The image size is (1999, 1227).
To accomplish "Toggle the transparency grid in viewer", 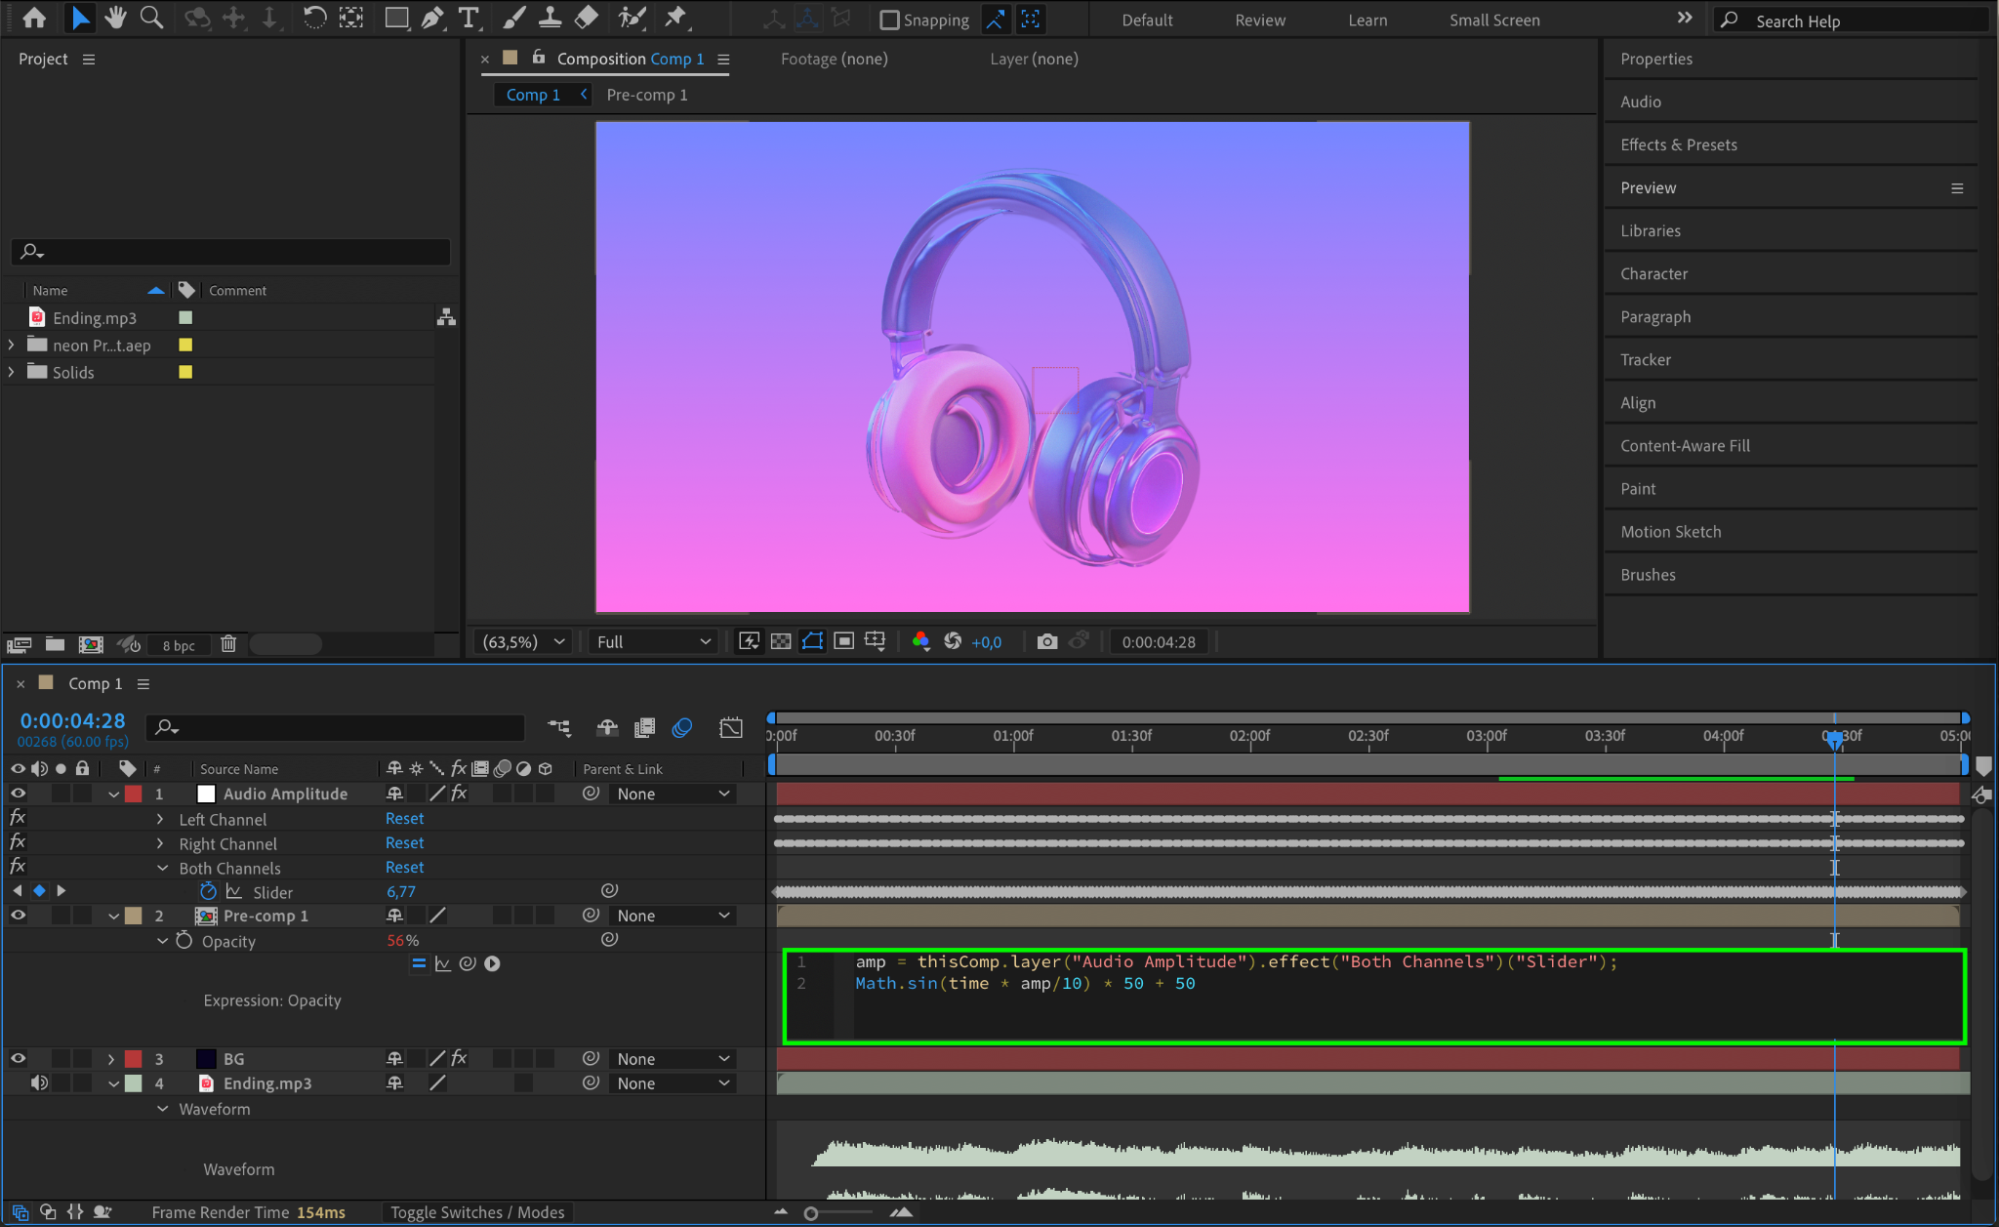I will (x=781, y=642).
